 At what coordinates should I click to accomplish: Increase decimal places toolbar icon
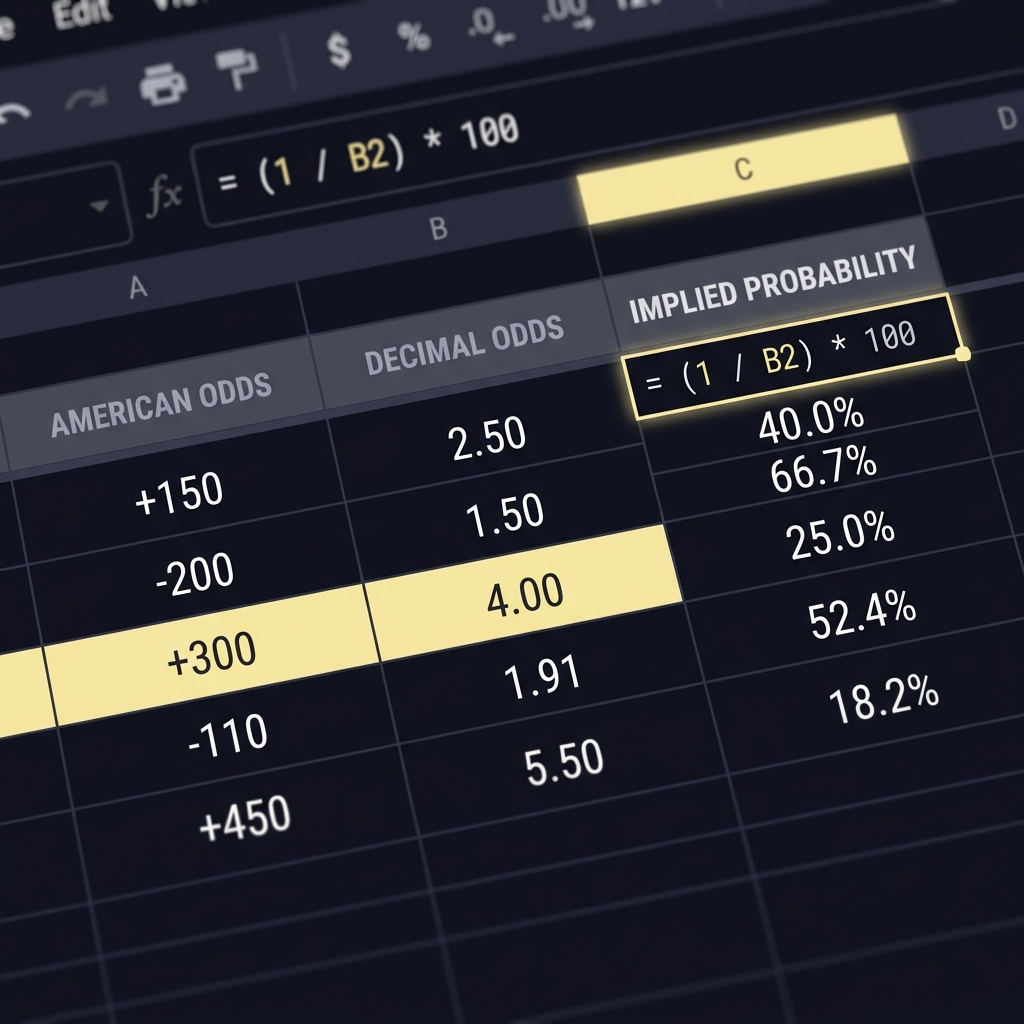[x=568, y=14]
